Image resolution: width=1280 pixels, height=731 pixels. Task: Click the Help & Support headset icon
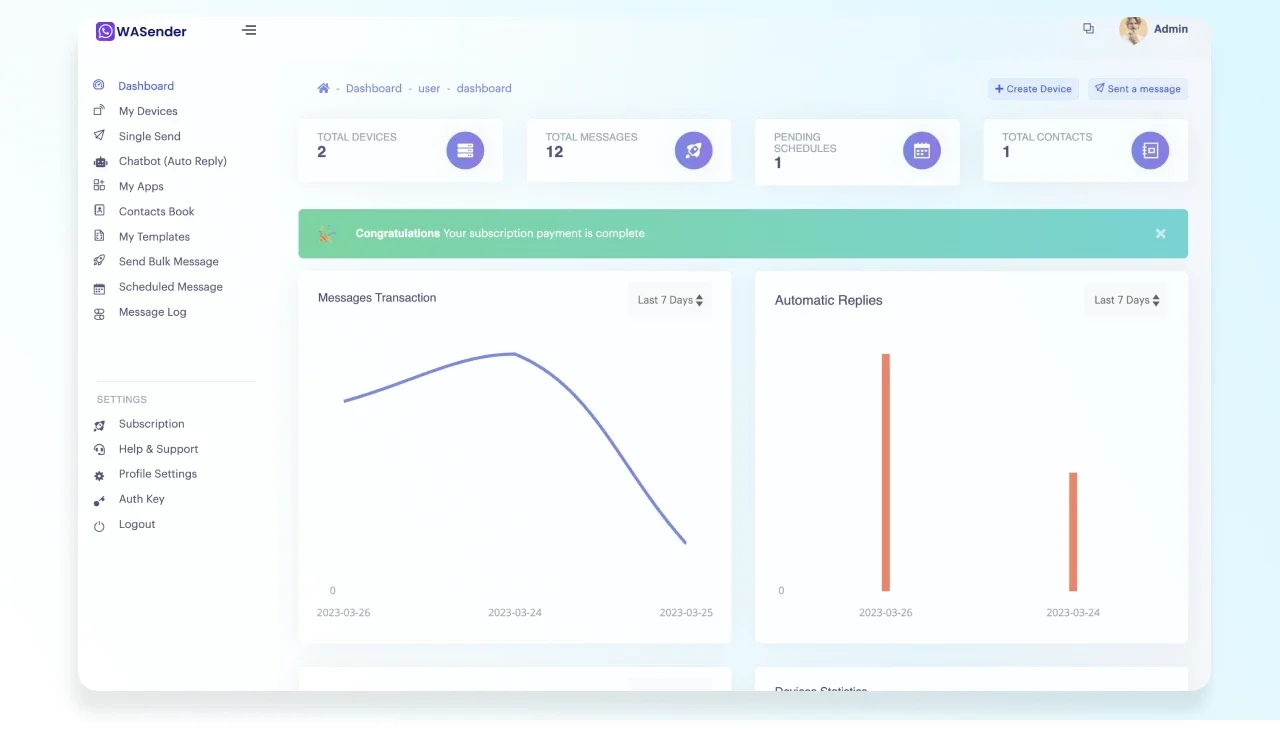click(99, 450)
